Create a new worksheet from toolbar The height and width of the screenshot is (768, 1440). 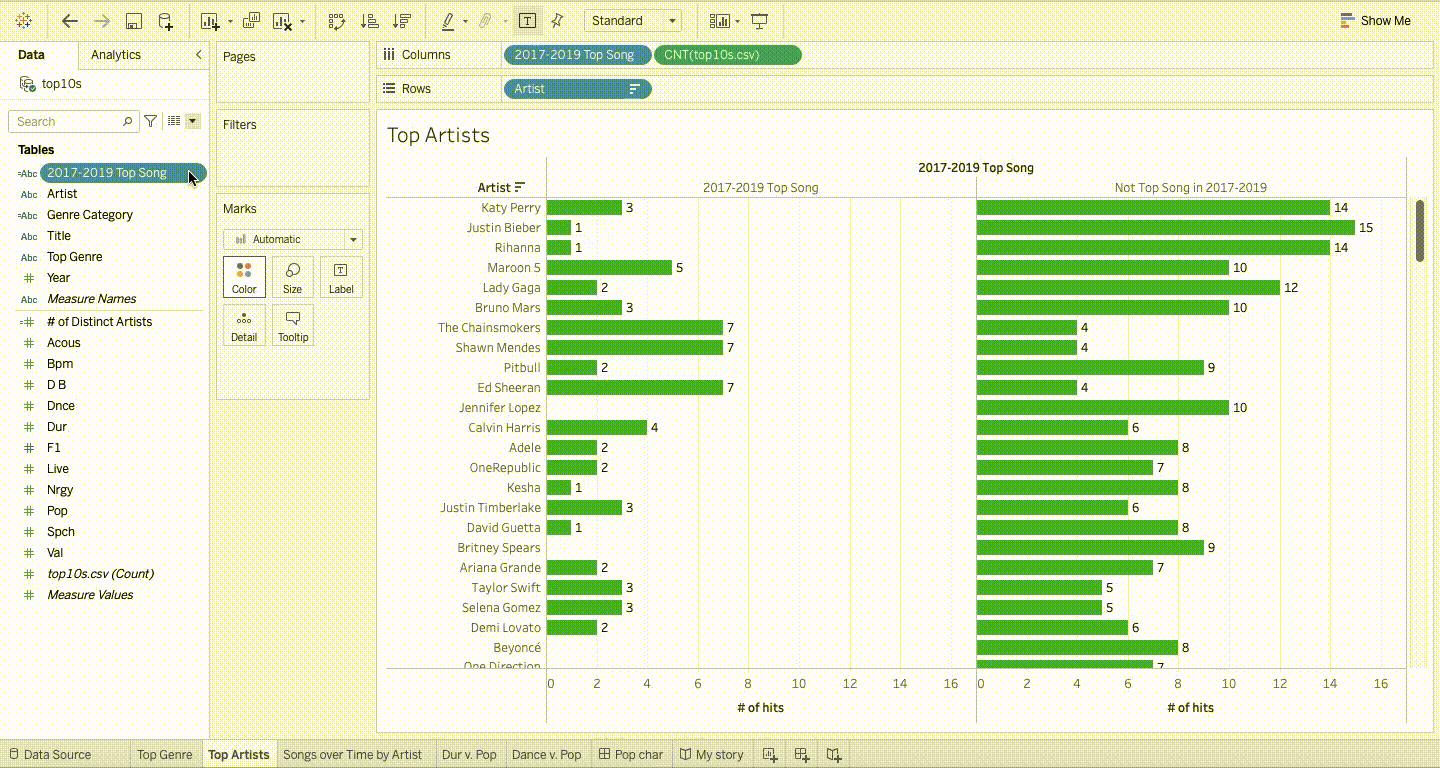click(x=209, y=21)
